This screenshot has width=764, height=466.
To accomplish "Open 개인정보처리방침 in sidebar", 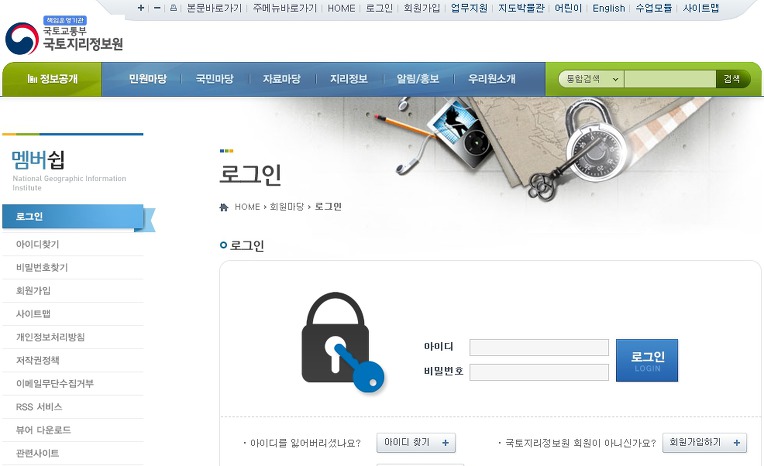I will [x=50, y=337].
